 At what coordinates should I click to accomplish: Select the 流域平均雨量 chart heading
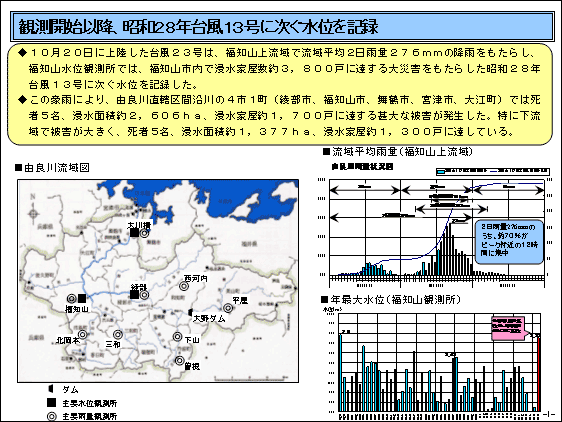(398, 152)
